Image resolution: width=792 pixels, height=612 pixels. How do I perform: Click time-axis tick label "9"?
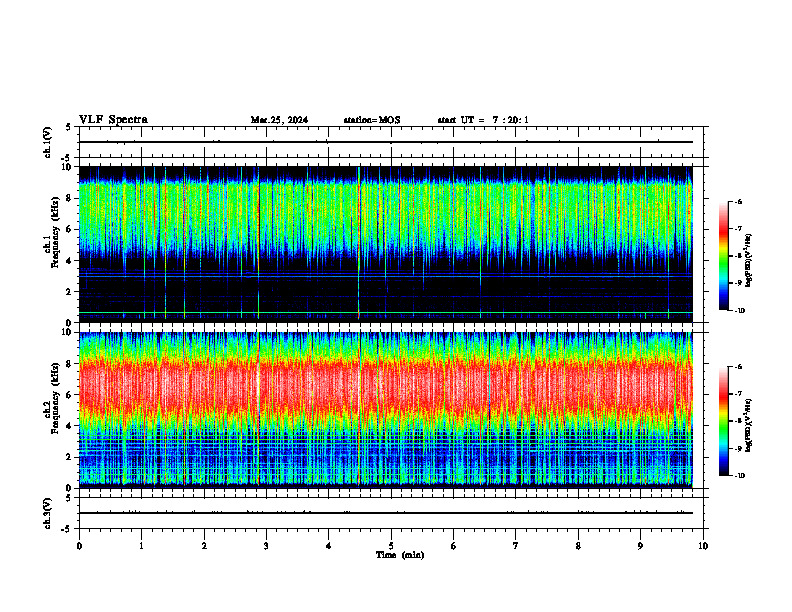coord(640,546)
